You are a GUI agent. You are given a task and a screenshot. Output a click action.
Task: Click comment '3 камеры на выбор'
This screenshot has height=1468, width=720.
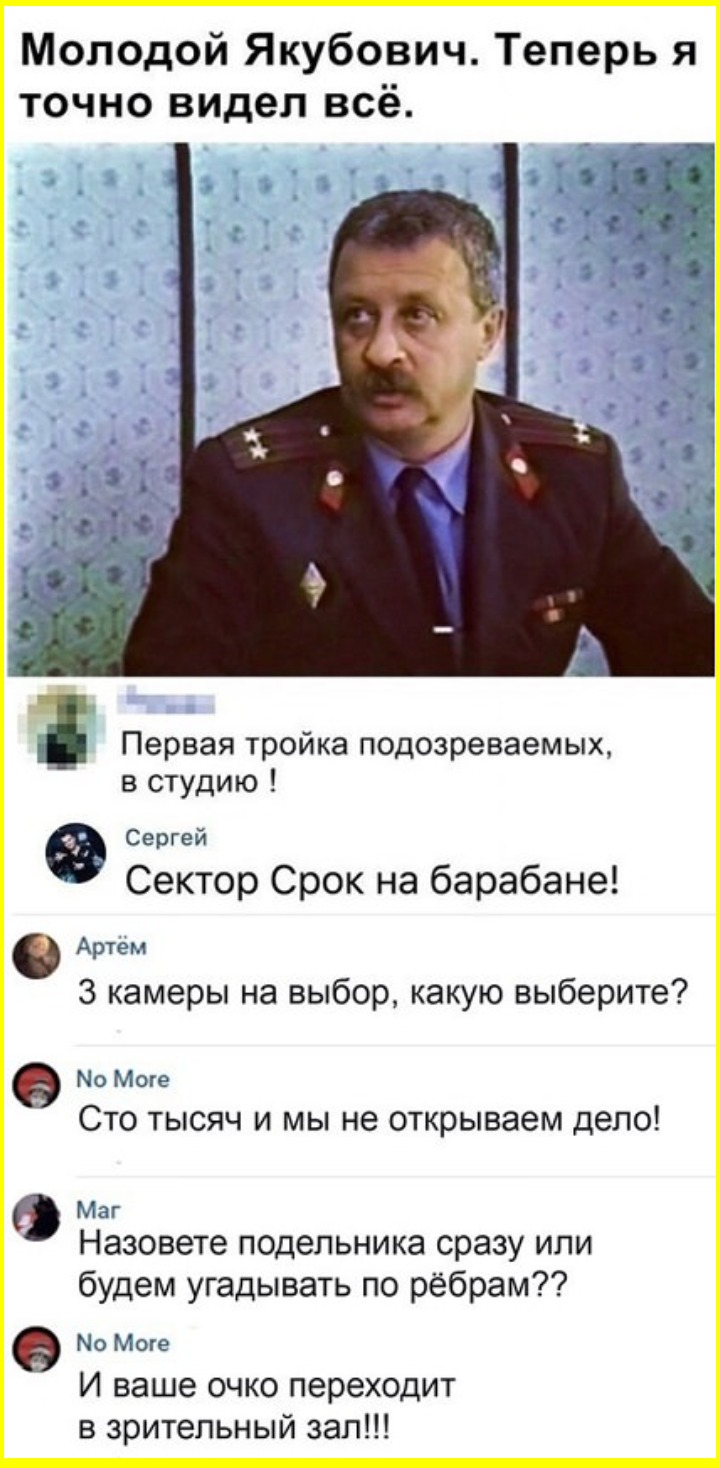tap(383, 995)
